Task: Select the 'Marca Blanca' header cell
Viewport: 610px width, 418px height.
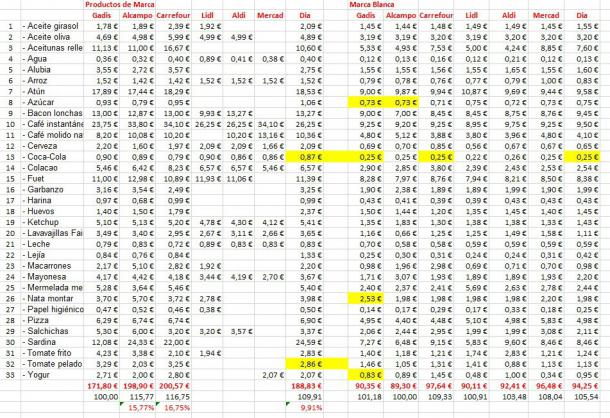Action: (x=372, y=5)
